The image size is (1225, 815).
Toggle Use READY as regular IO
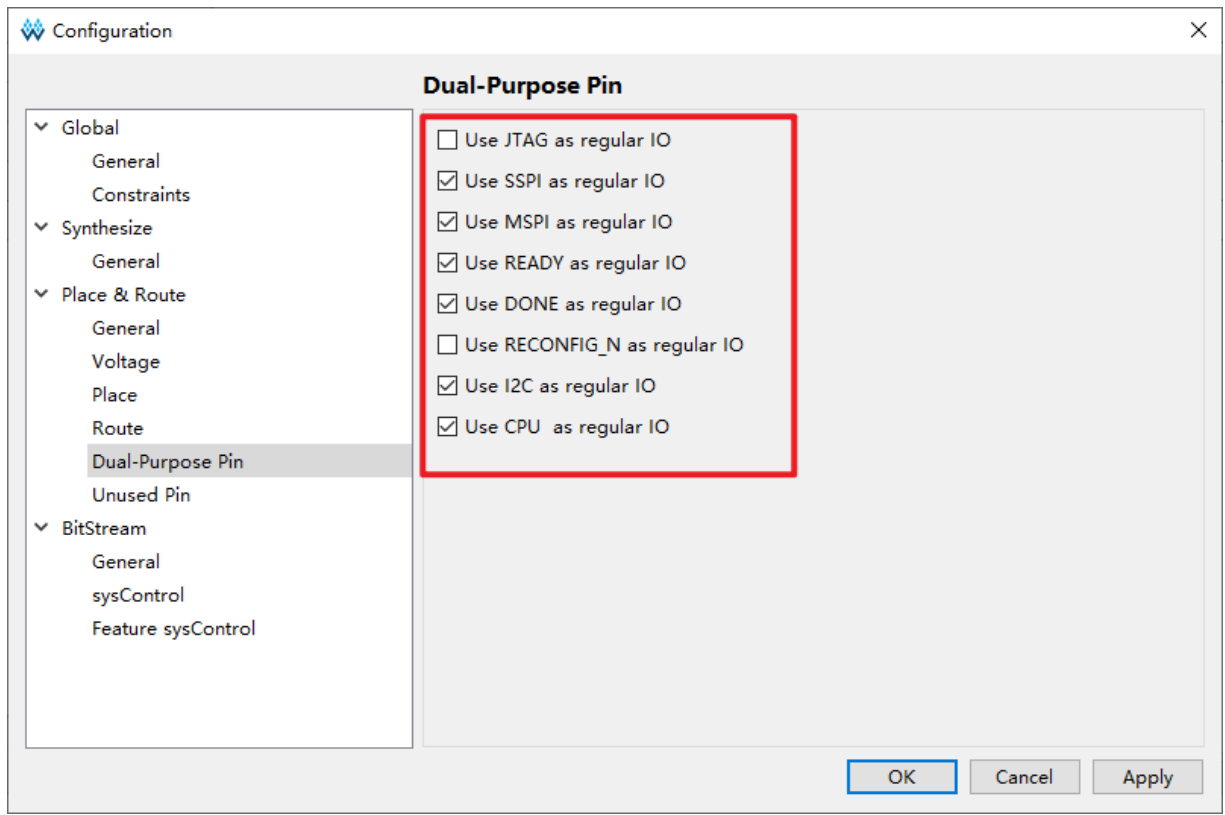pyautogui.click(x=447, y=263)
